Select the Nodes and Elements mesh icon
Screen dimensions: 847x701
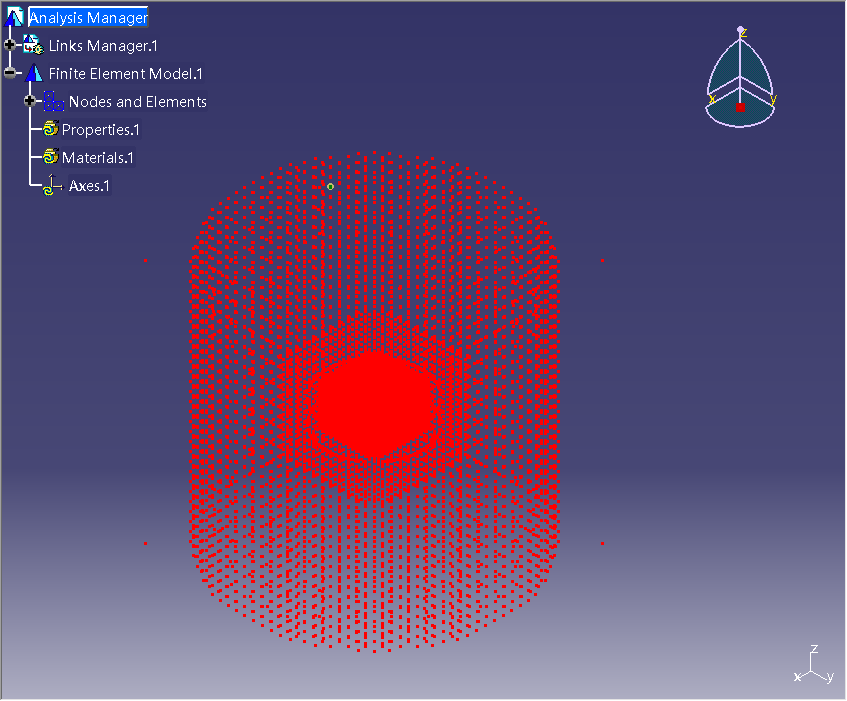[53, 101]
